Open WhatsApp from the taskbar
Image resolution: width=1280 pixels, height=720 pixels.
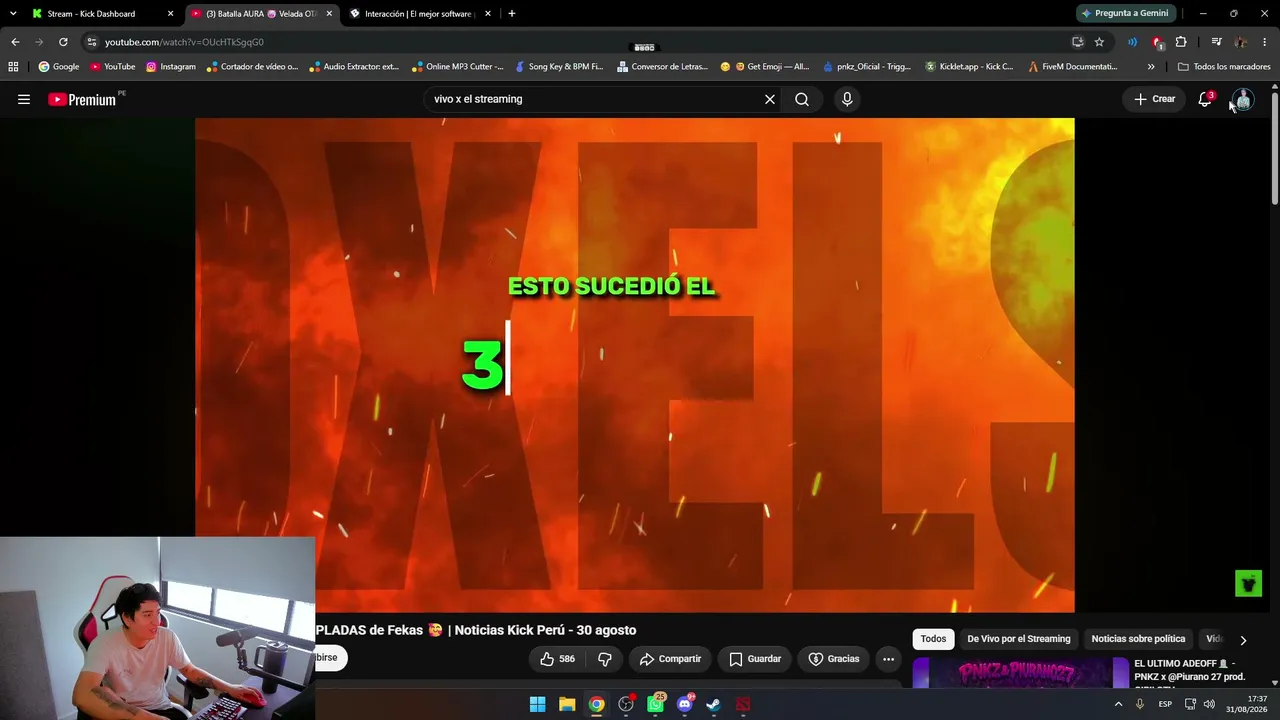click(655, 704)
